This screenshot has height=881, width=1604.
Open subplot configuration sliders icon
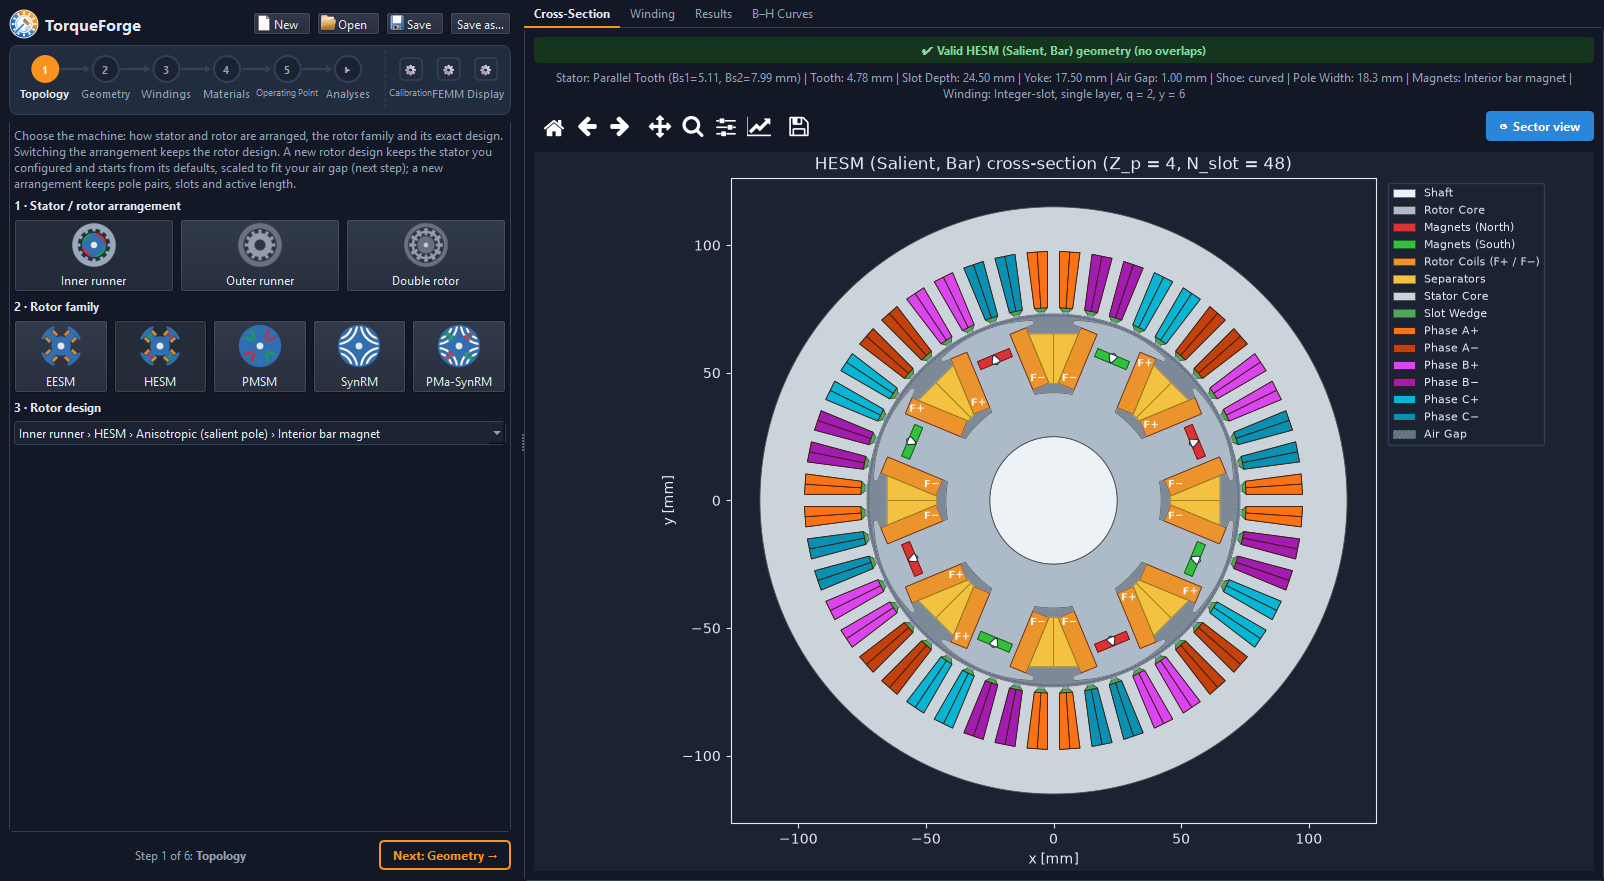point(726,127)
